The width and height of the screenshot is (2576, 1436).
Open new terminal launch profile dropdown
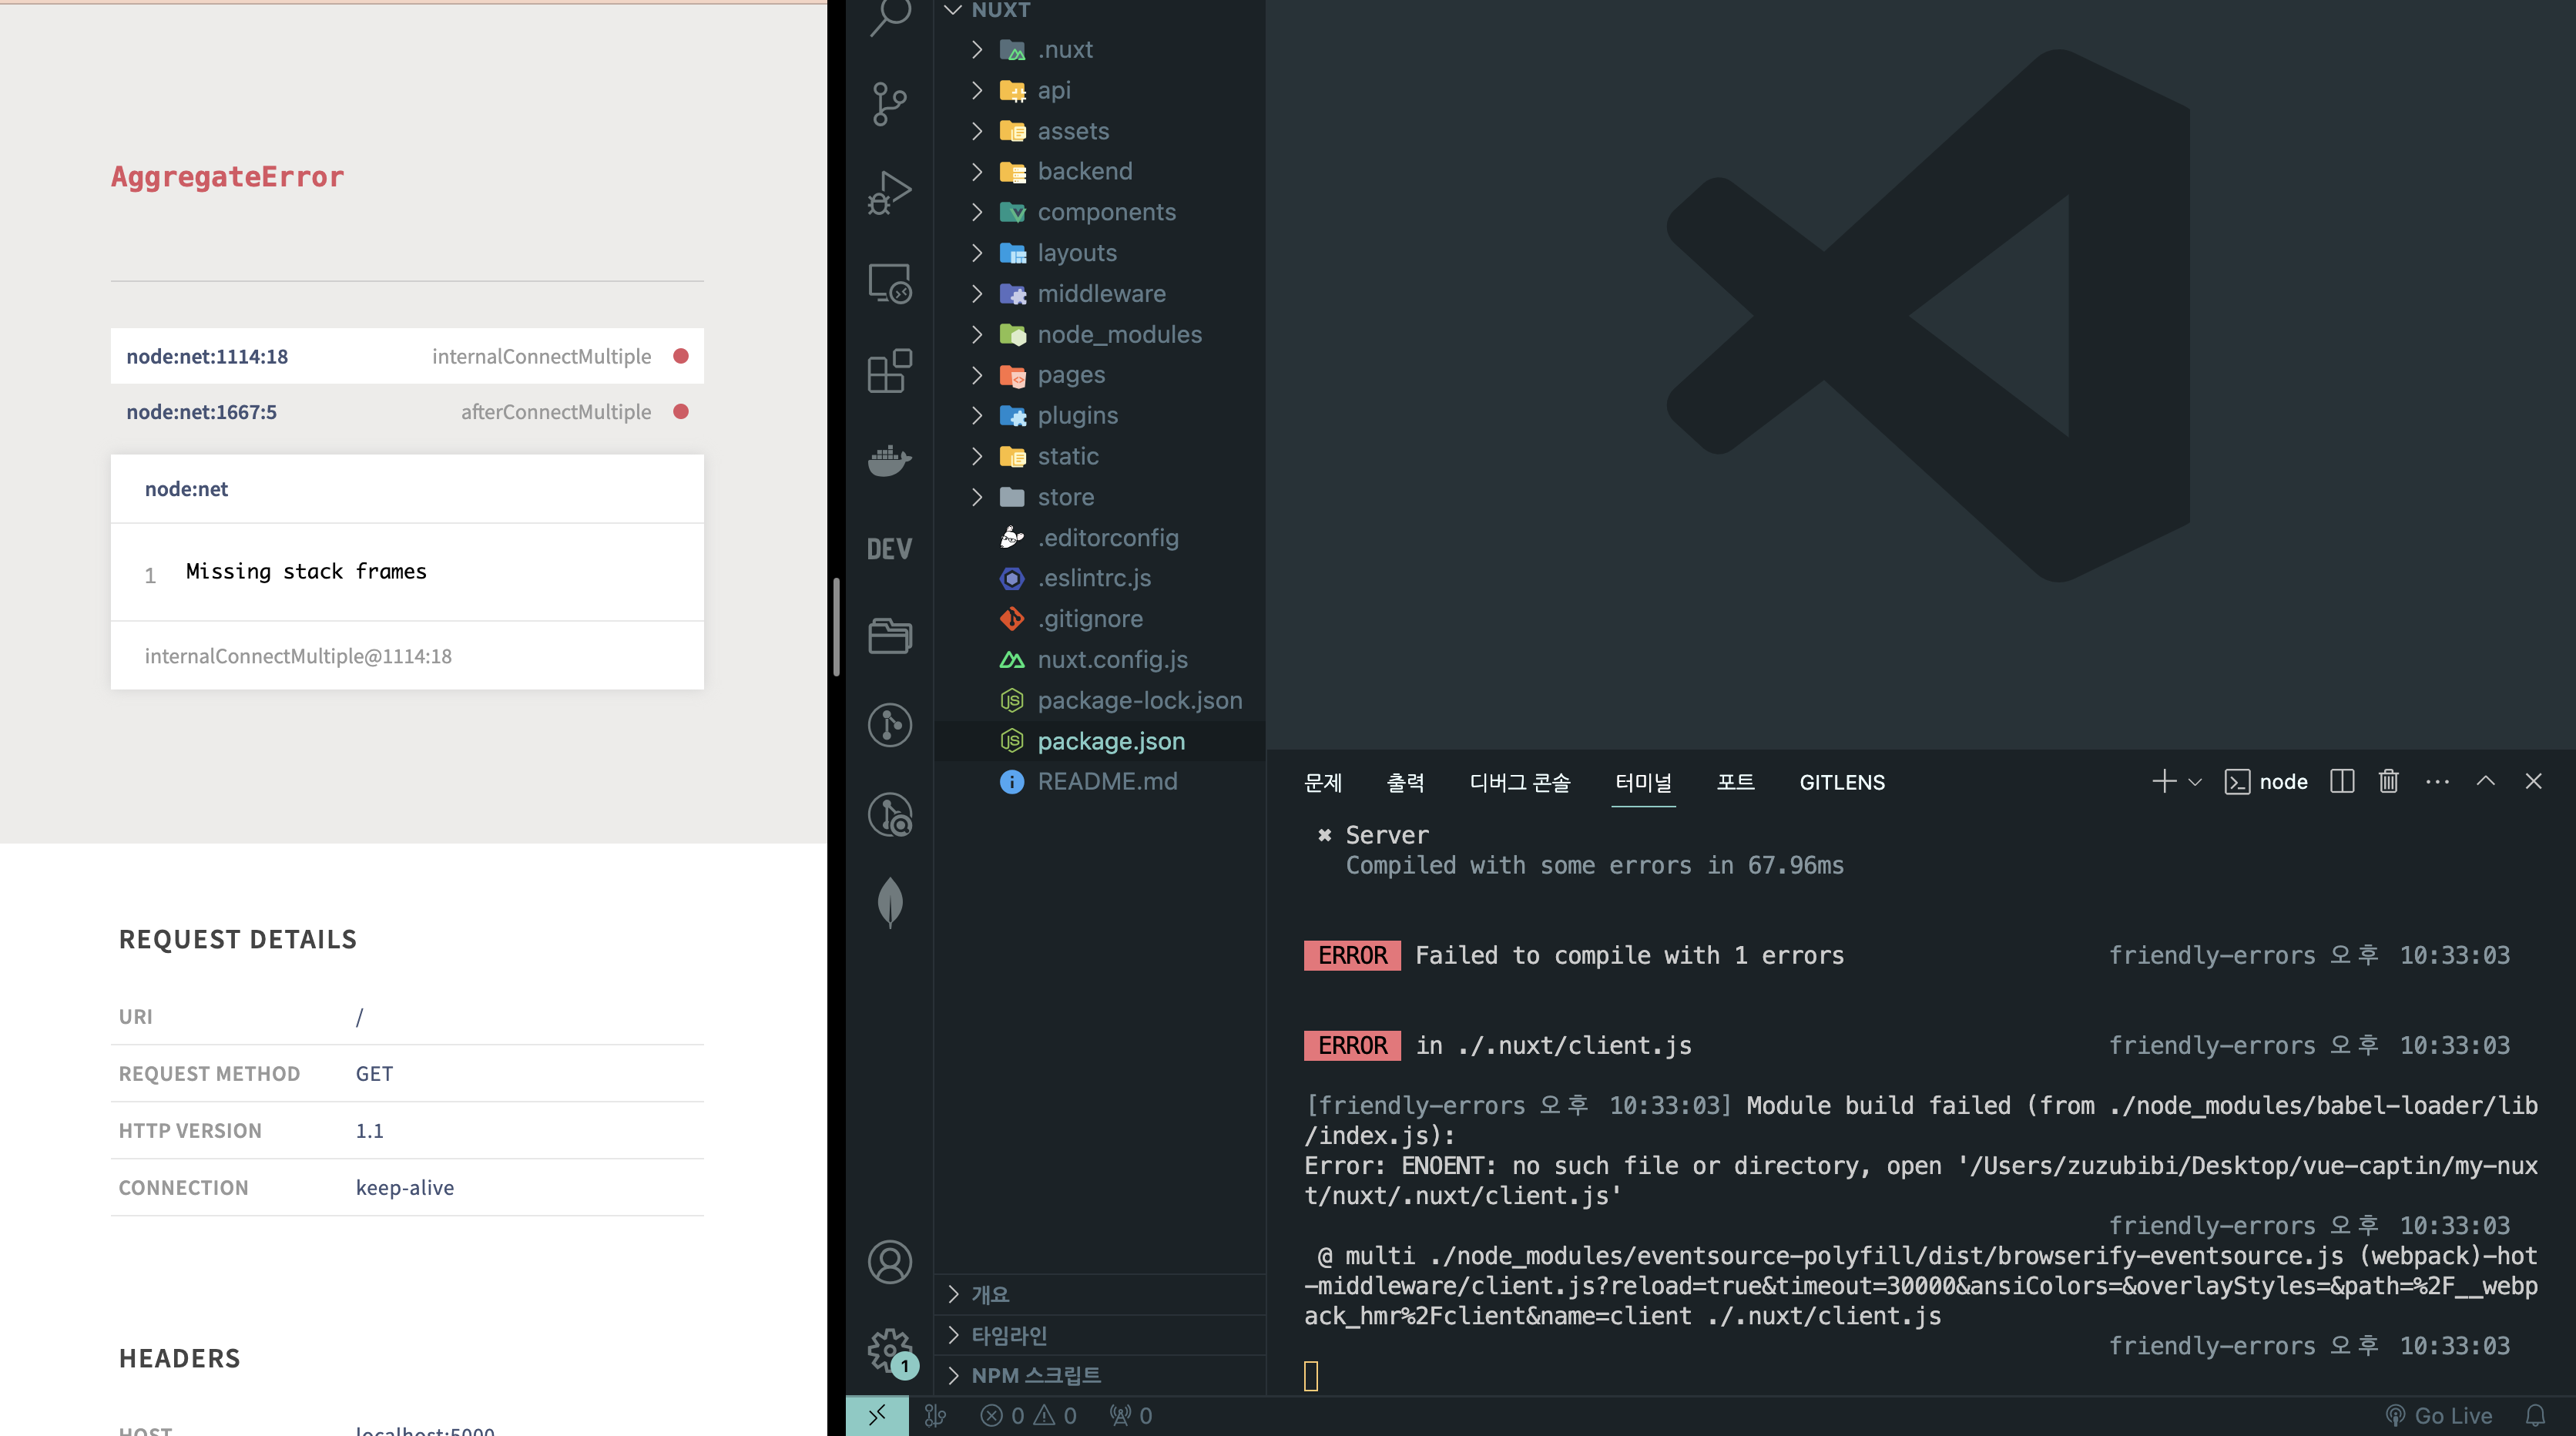(x=2196, y=782)
